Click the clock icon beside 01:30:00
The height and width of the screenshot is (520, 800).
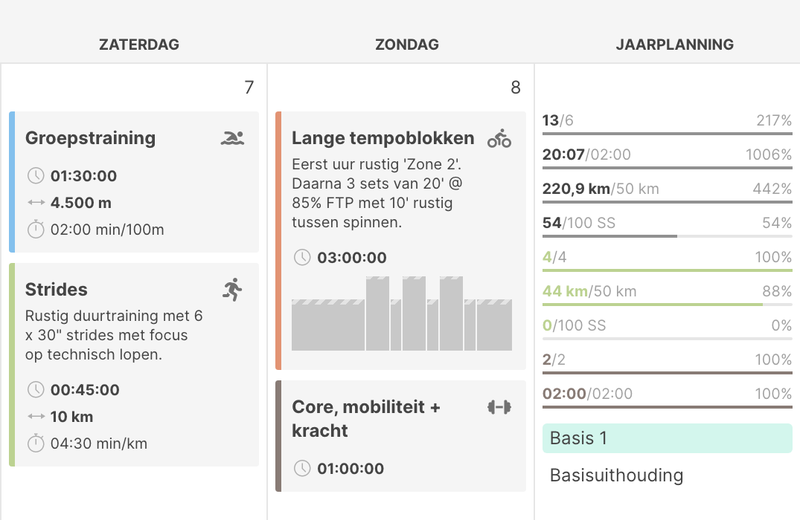(x=36, y=176)
